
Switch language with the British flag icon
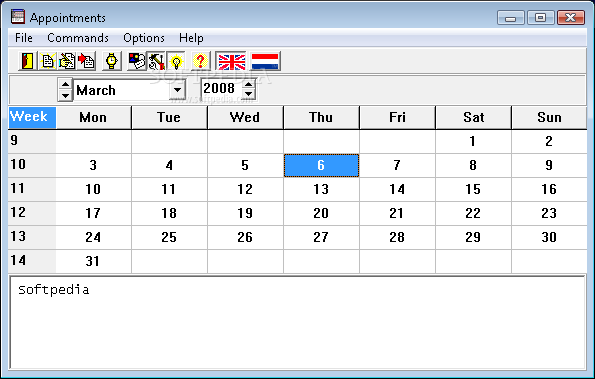tap(231, 61)
